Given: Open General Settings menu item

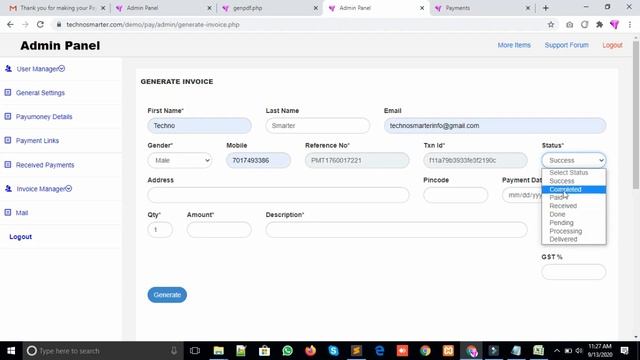Looking at the screenshot, I should coord(40,93).
